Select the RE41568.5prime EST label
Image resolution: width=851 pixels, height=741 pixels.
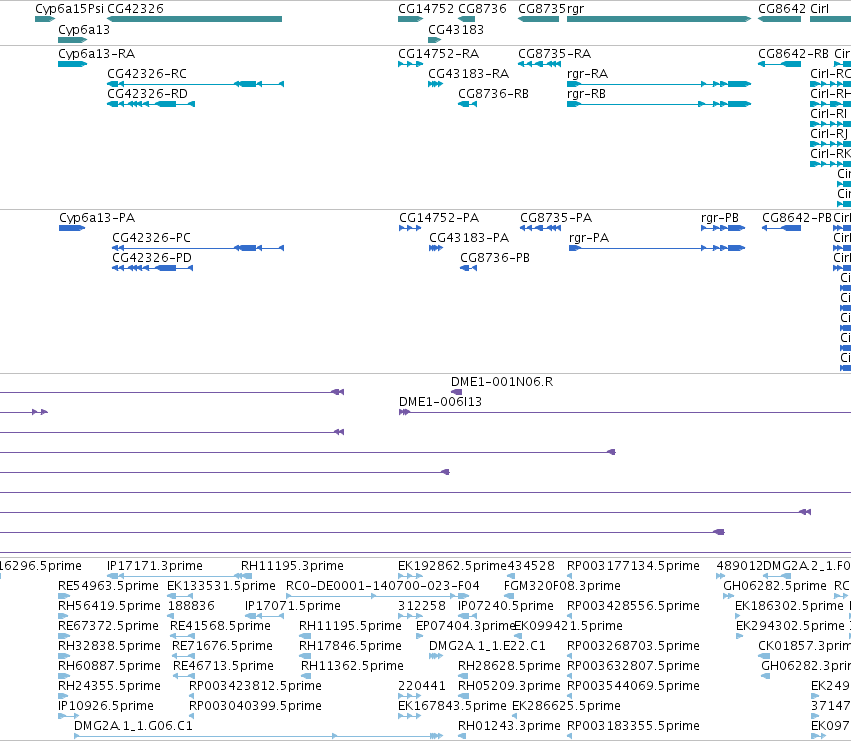pyautogui.click(x=220, y=626)
